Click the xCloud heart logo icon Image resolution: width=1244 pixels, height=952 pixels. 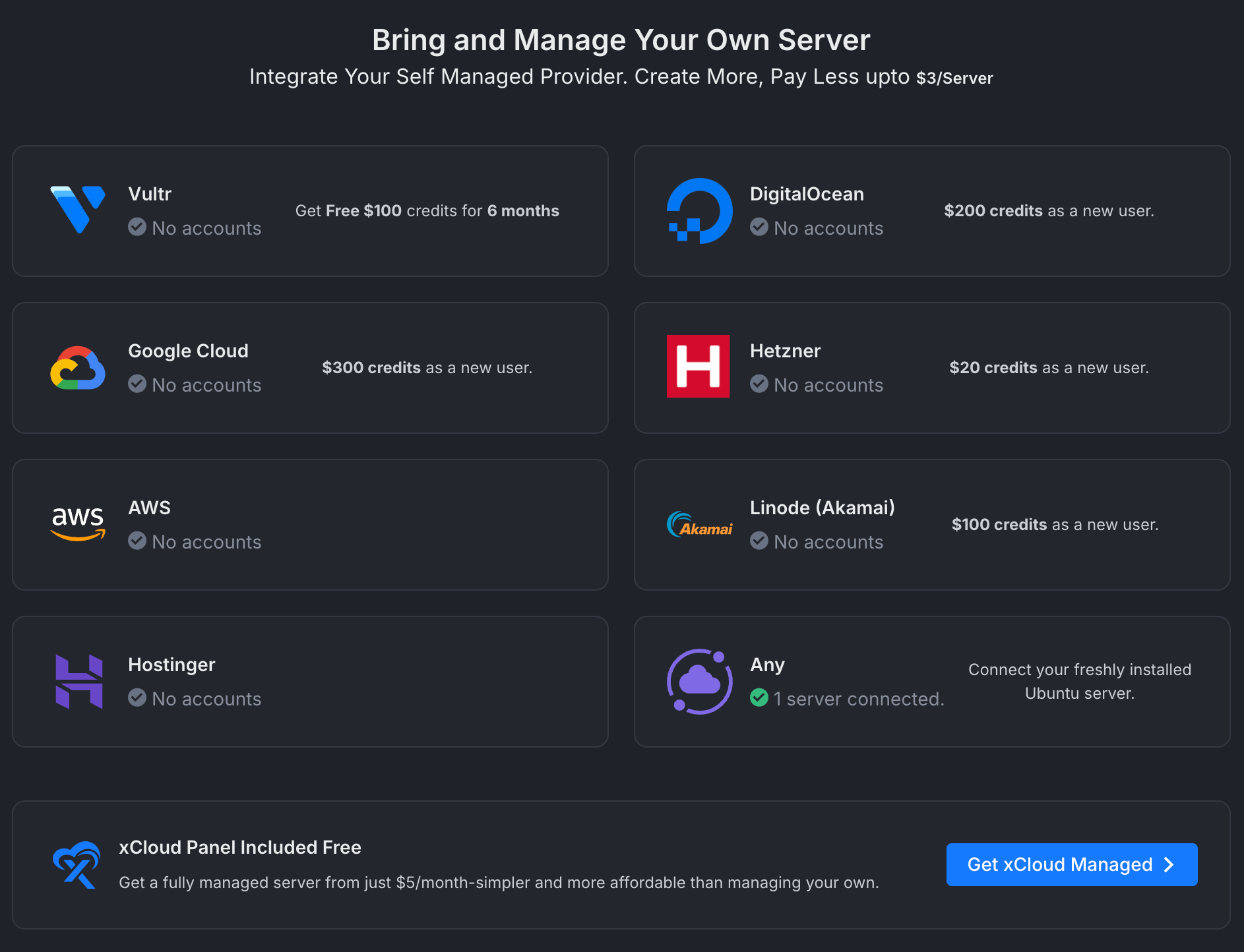(77, 865)
